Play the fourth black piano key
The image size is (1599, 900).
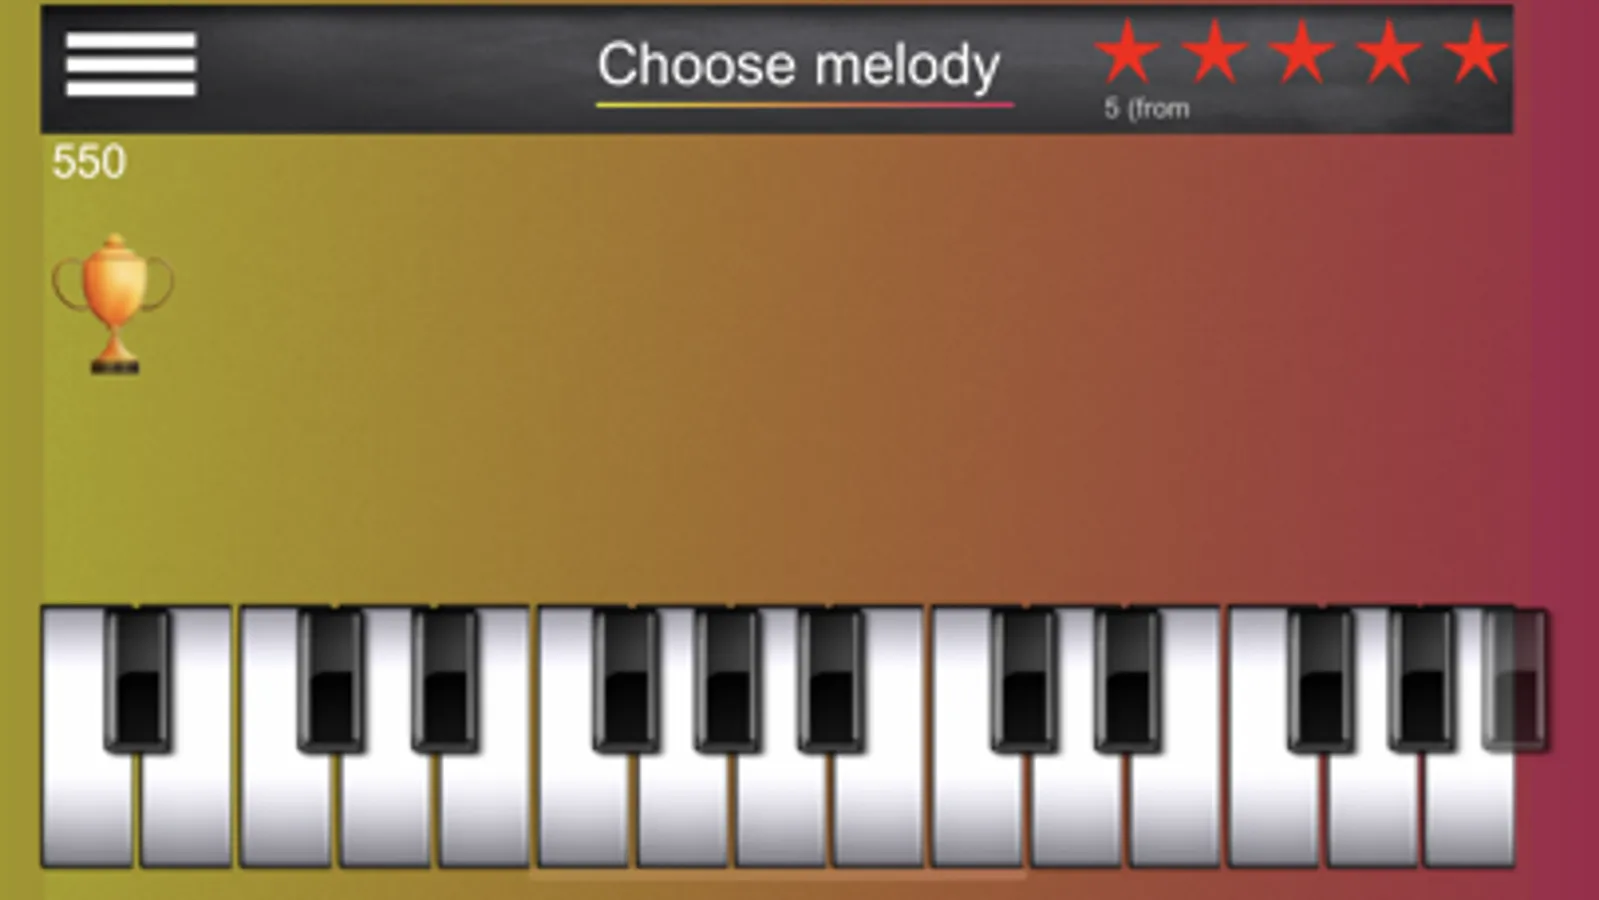click(626, 680)
